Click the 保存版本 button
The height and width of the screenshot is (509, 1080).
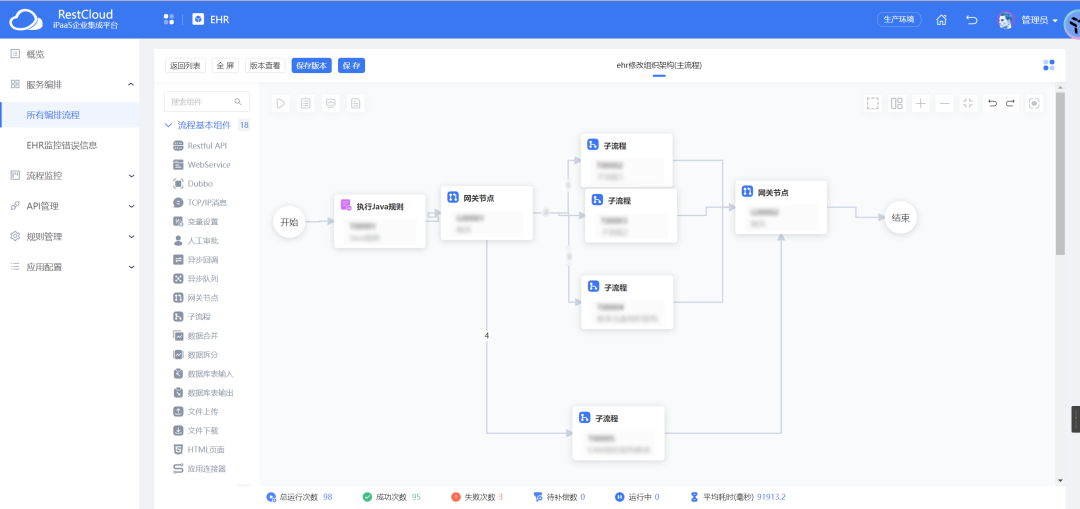pyautogui.click(x=311, y=65)
